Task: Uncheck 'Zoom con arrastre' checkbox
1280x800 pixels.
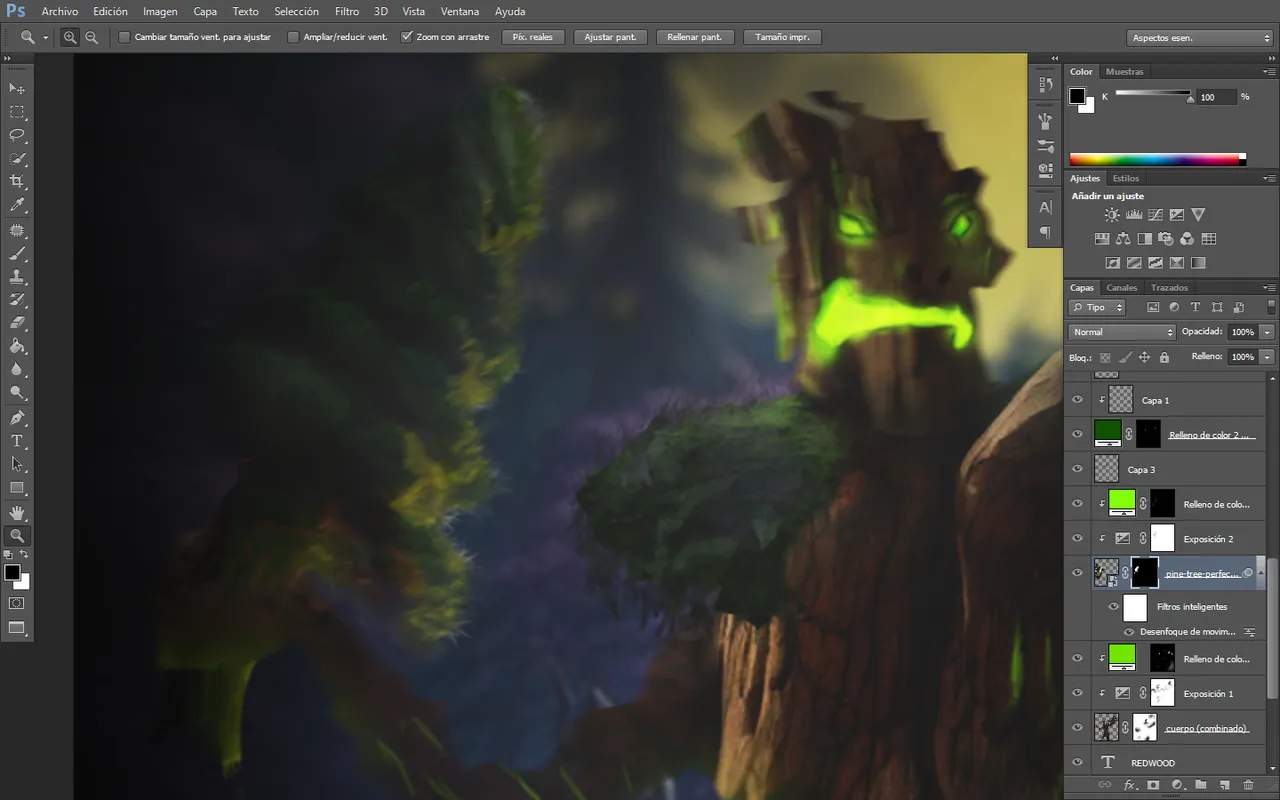Action: [406, 37]
